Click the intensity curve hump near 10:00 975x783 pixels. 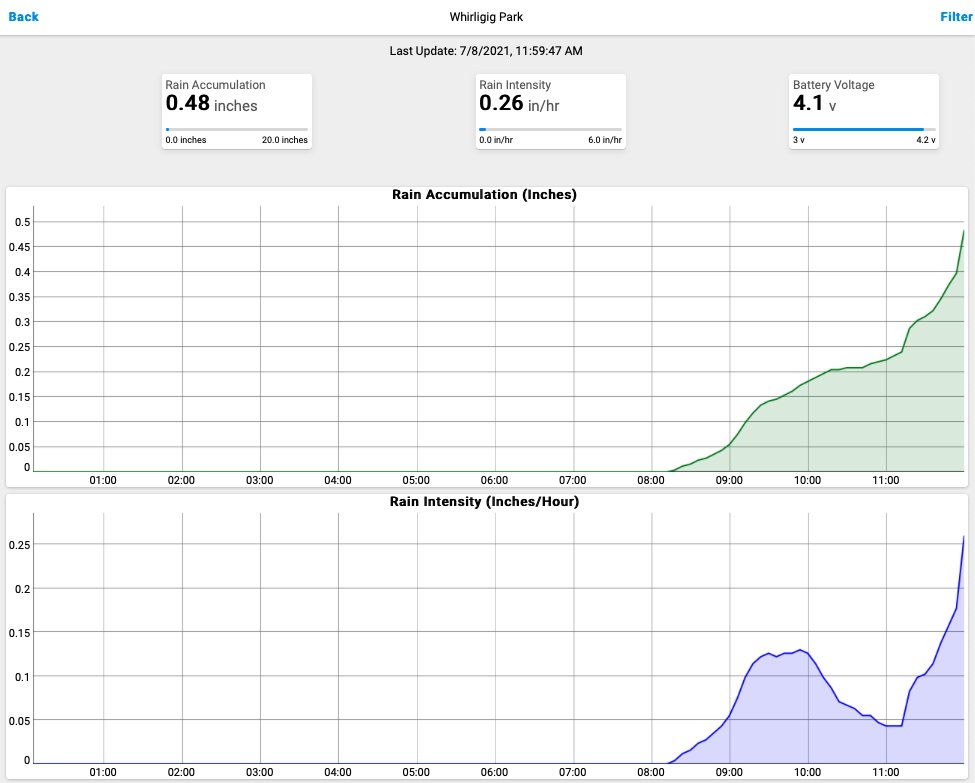click(x=800, y=651)
